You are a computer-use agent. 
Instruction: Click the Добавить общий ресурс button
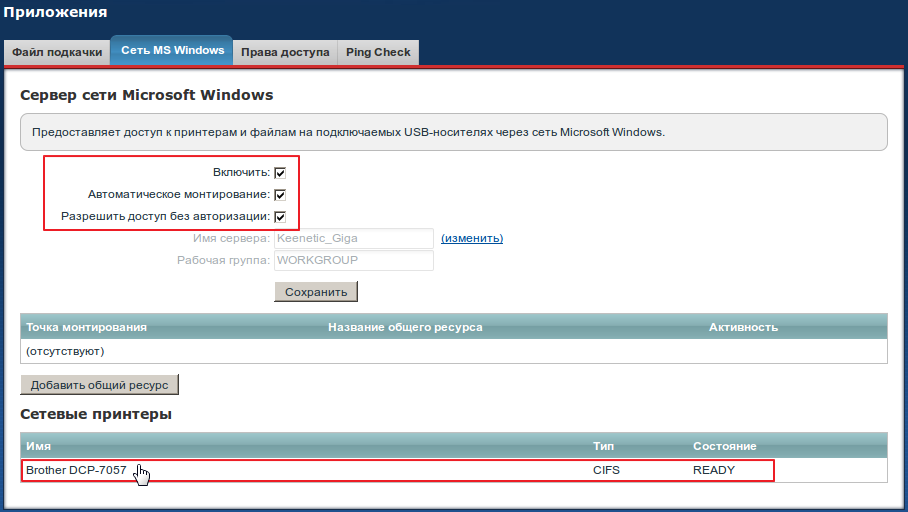coord(99,385)
